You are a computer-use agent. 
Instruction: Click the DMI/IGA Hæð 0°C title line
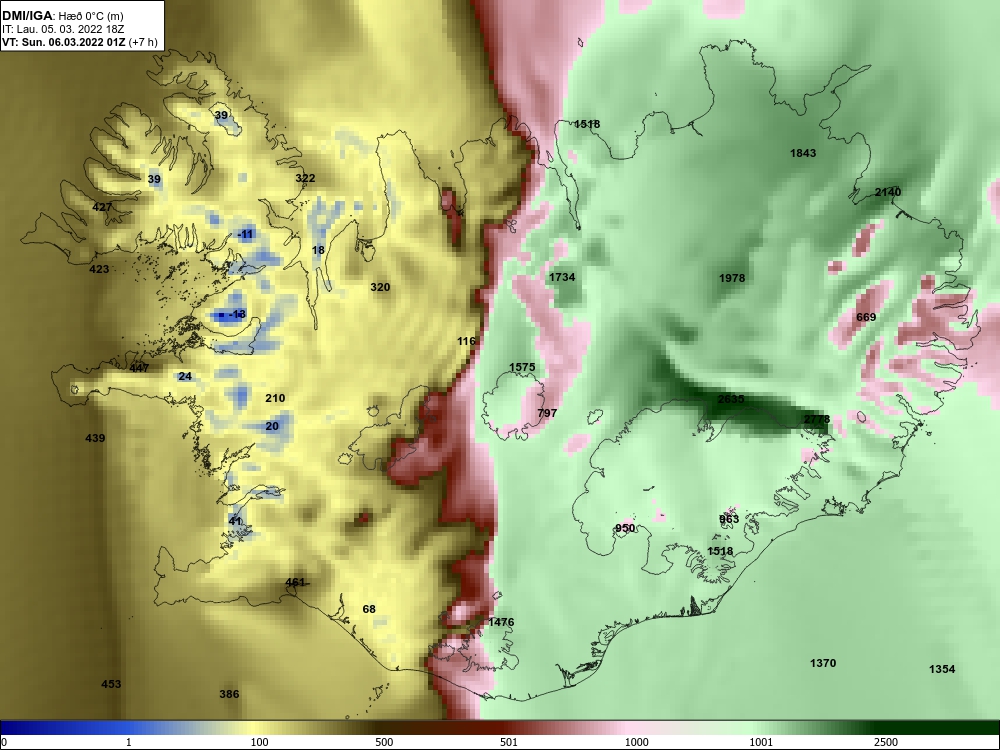click(63, 16)
